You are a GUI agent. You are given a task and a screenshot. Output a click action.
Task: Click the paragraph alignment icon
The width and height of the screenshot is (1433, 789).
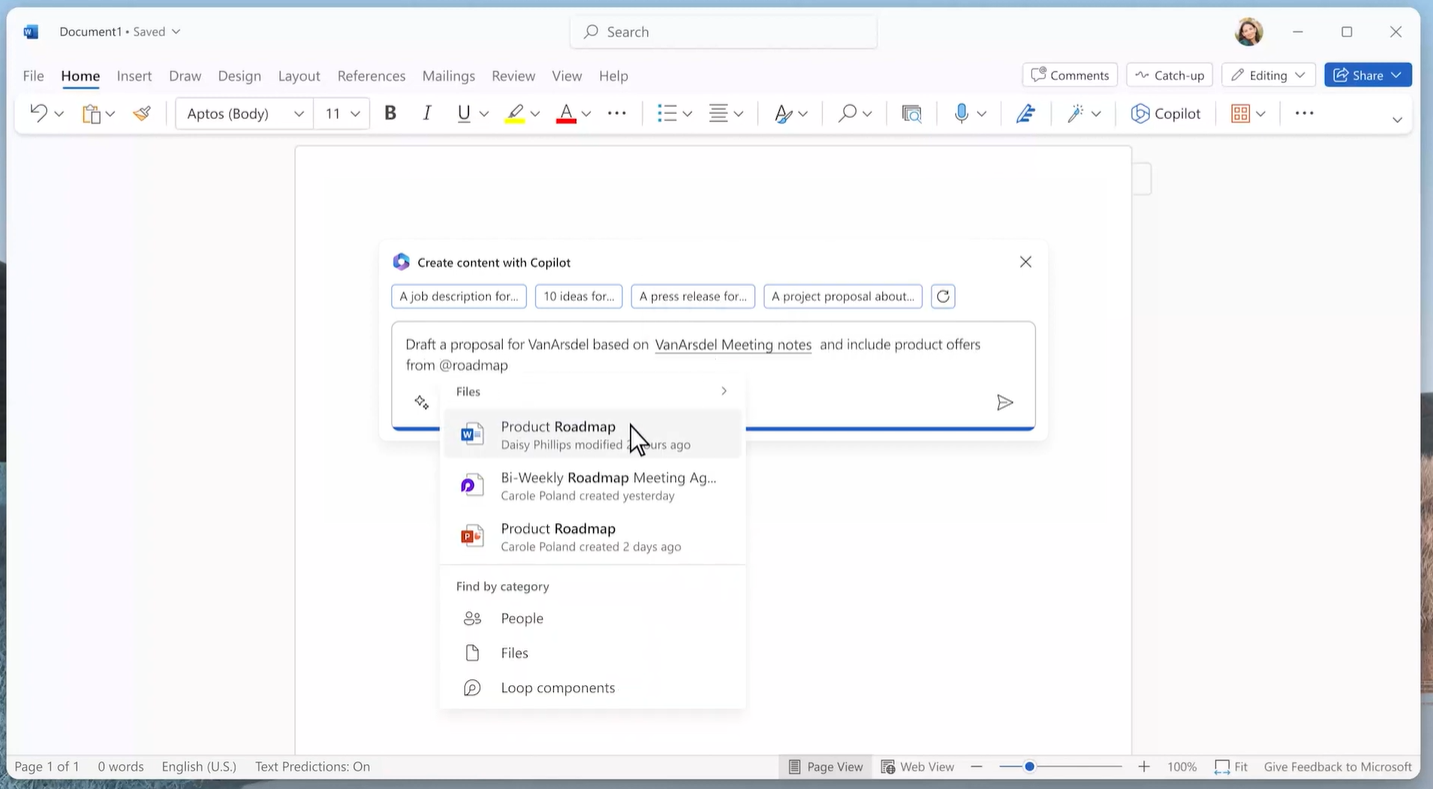coord(718,113)
